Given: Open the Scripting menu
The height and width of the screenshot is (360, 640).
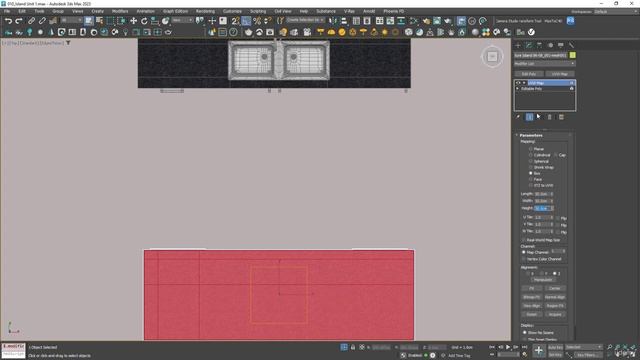Looking at the screenshot, I should coord(258,11).
